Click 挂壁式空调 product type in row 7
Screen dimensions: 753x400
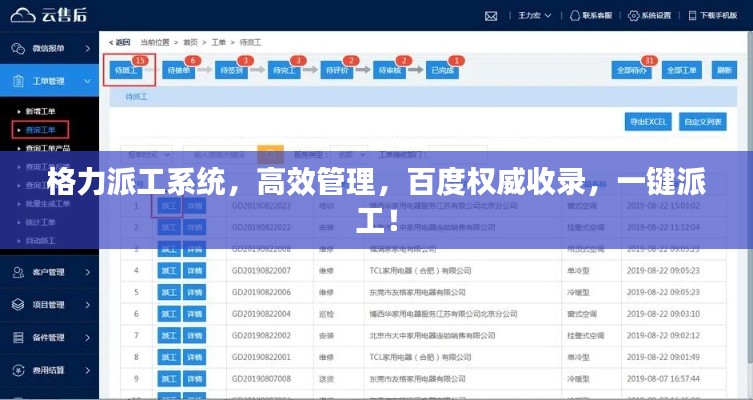pyautogui.click(x=585, y=336)
